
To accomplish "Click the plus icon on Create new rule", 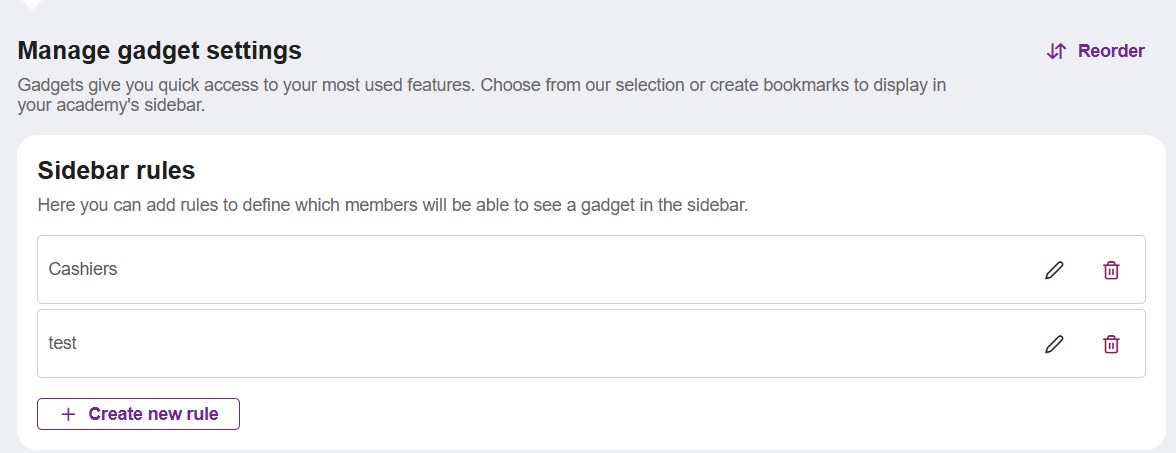I will coord(68,414).
